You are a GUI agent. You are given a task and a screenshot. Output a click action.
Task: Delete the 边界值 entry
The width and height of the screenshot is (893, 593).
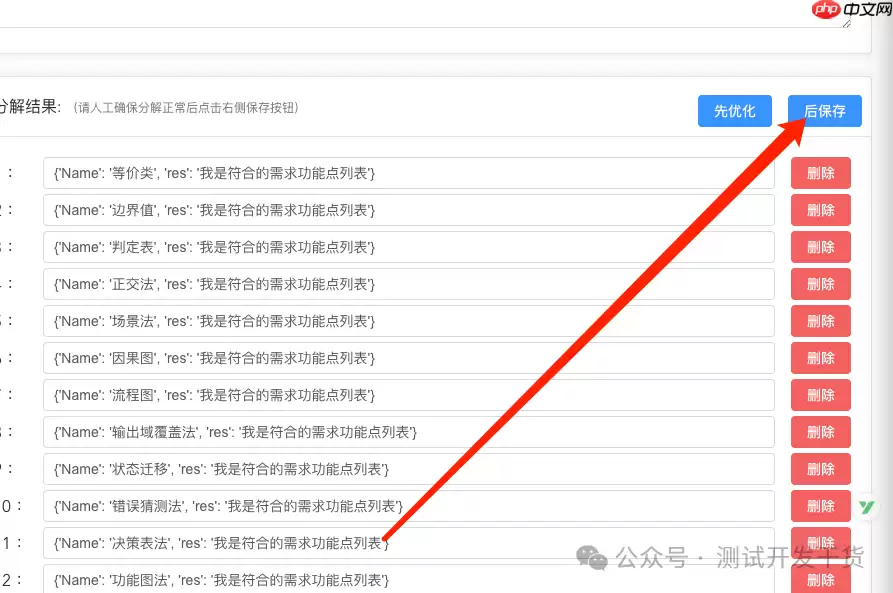(x=820, y=210)
